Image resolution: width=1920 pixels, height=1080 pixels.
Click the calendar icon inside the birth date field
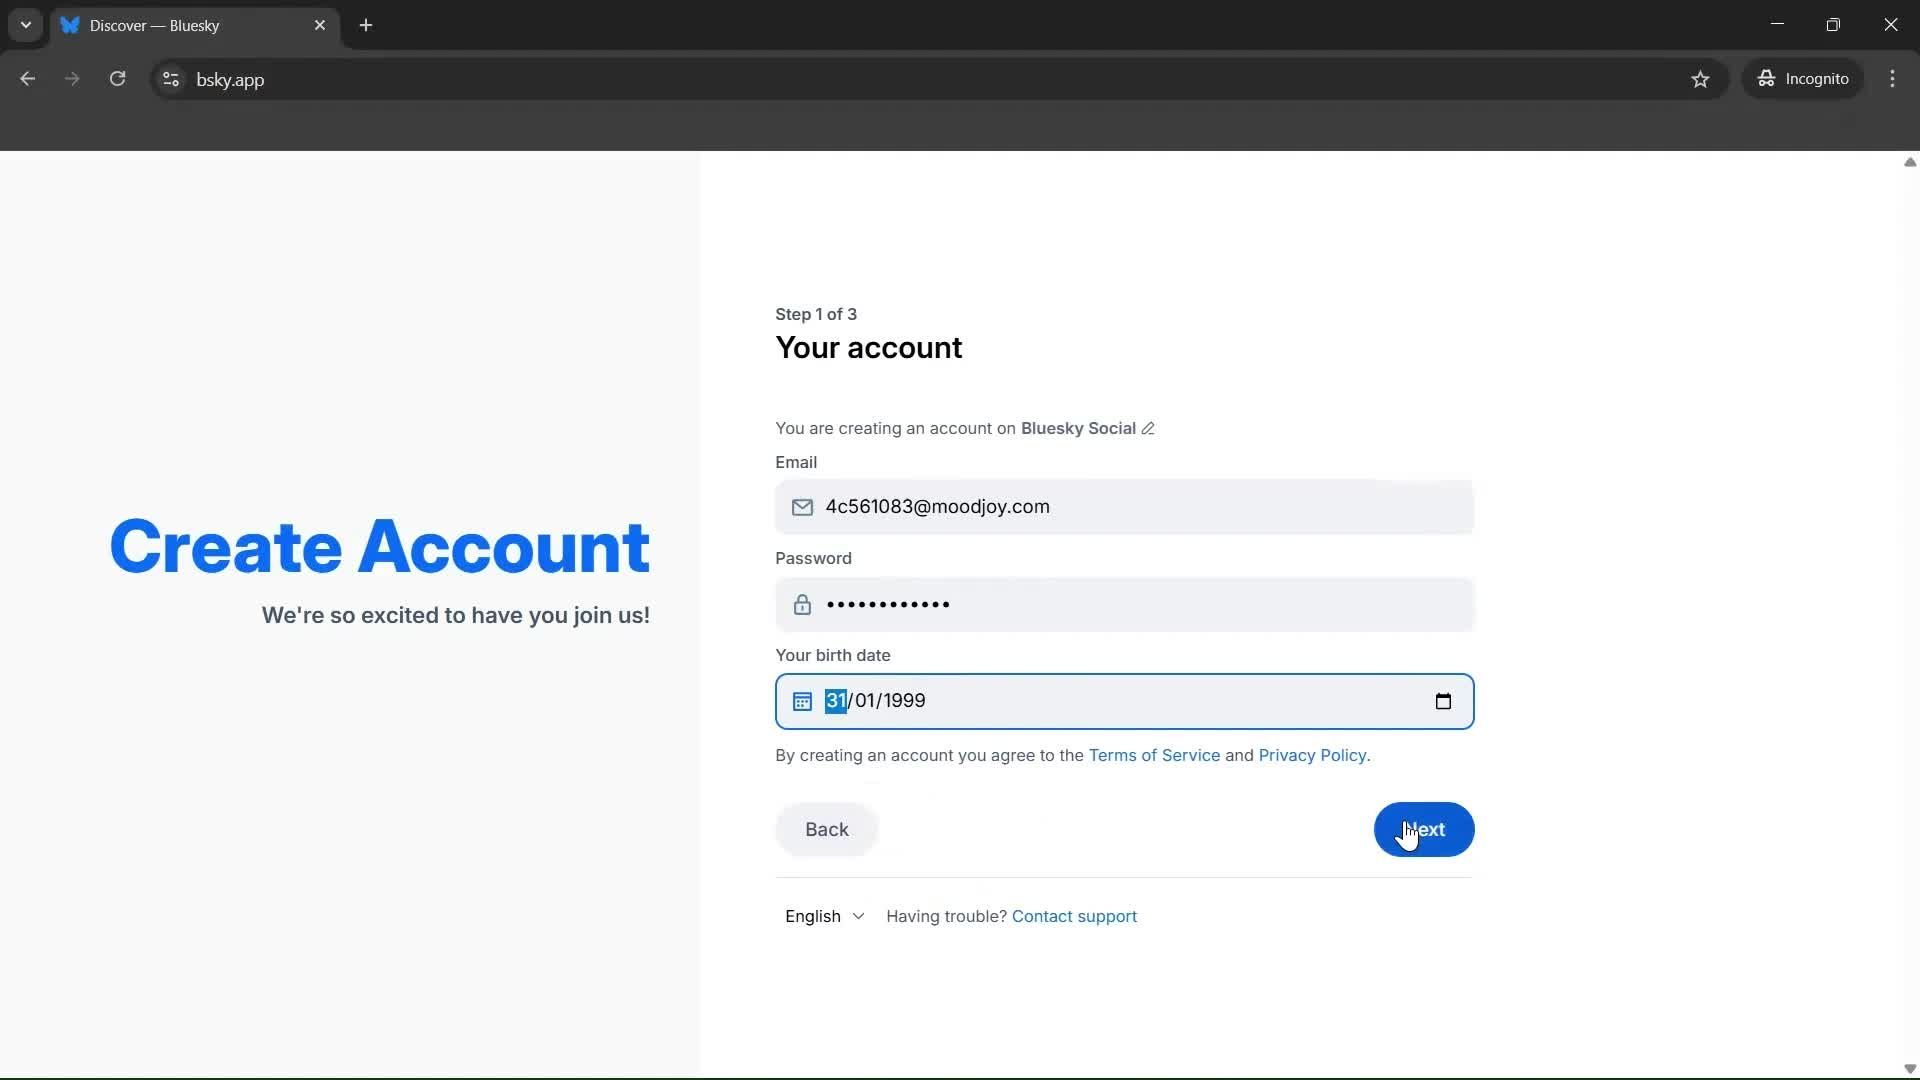(x=802, y=701)
